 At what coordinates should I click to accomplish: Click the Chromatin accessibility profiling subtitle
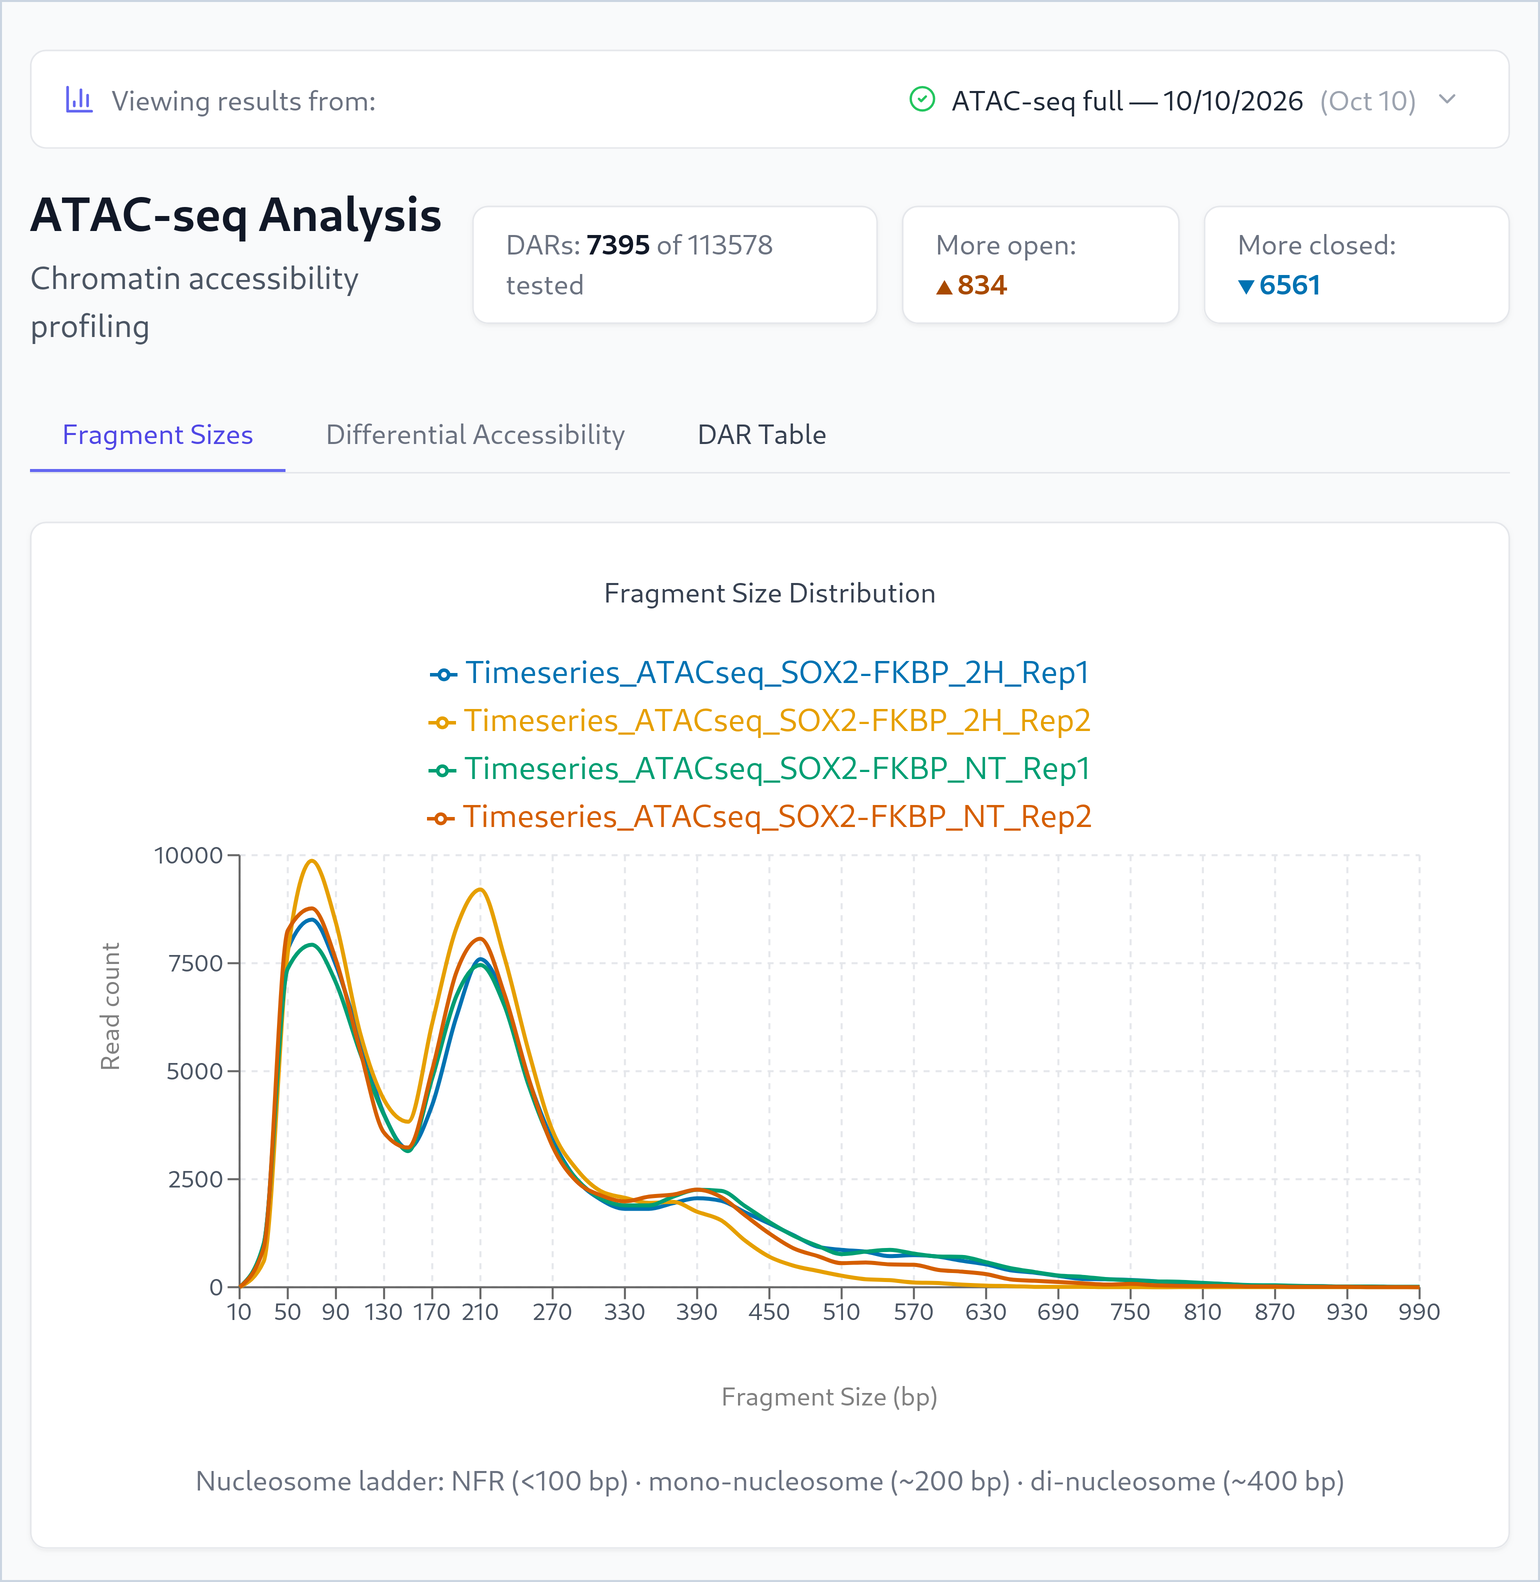click(195, 302)
